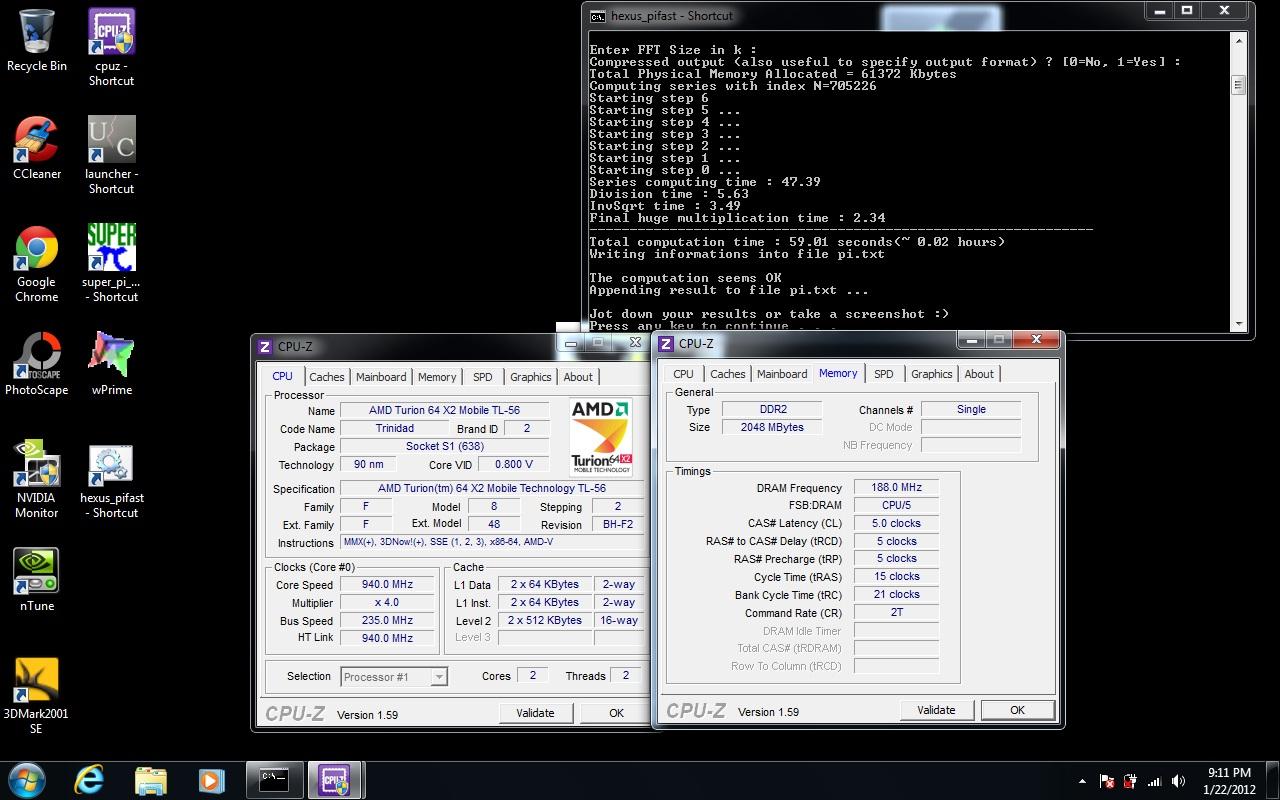Select CPU tab in left CPU-Z window
The image size is (1280, 800).
(x=283, y=376)
